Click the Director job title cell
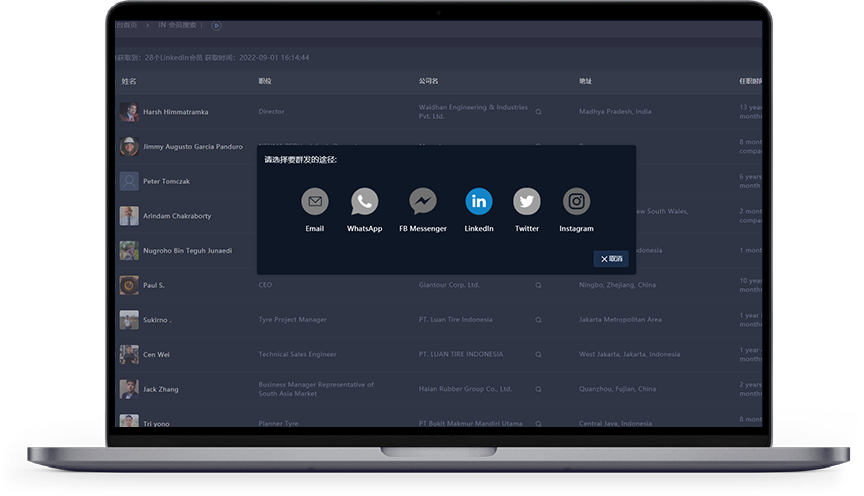864x496 pixels. click(272, 111)
